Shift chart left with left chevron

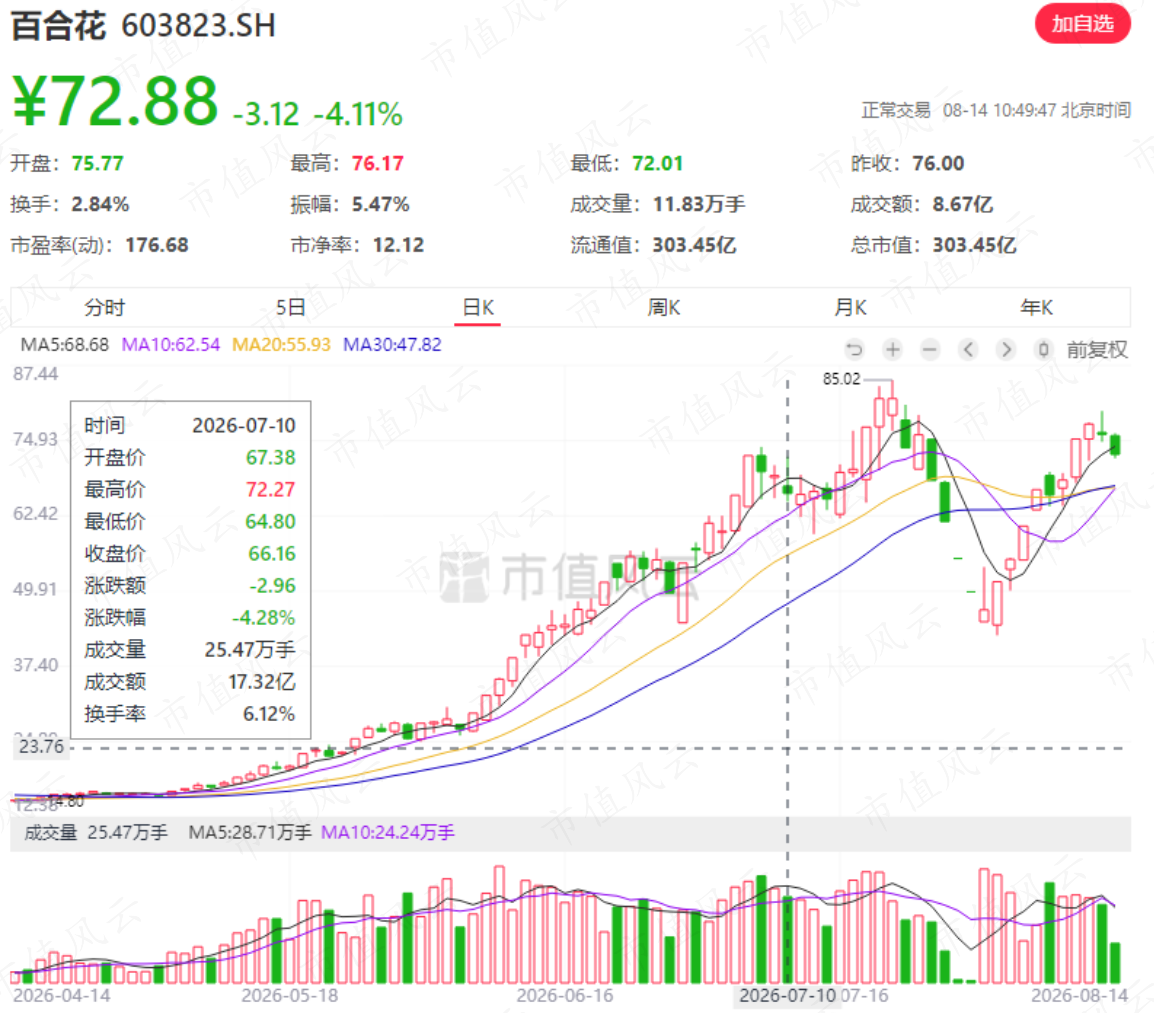click(x=969, y=349)
